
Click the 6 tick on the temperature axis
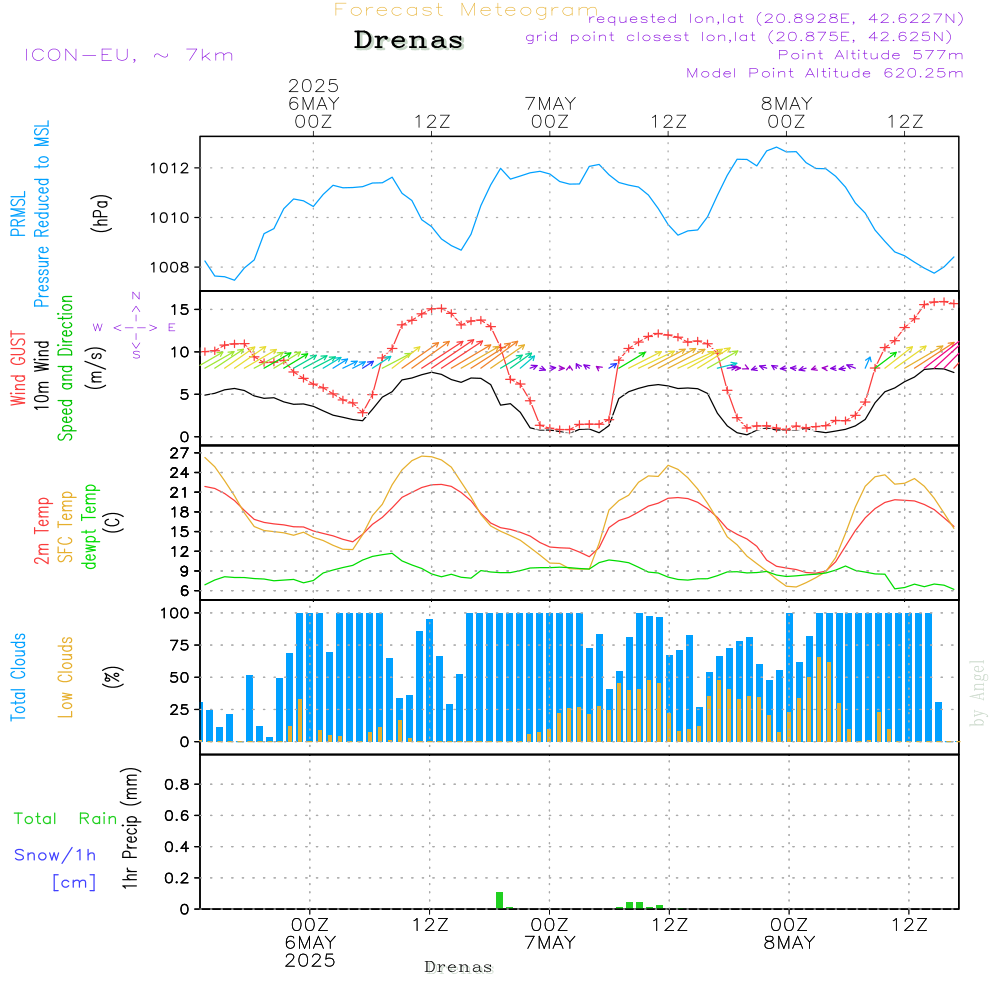point(184,591)
